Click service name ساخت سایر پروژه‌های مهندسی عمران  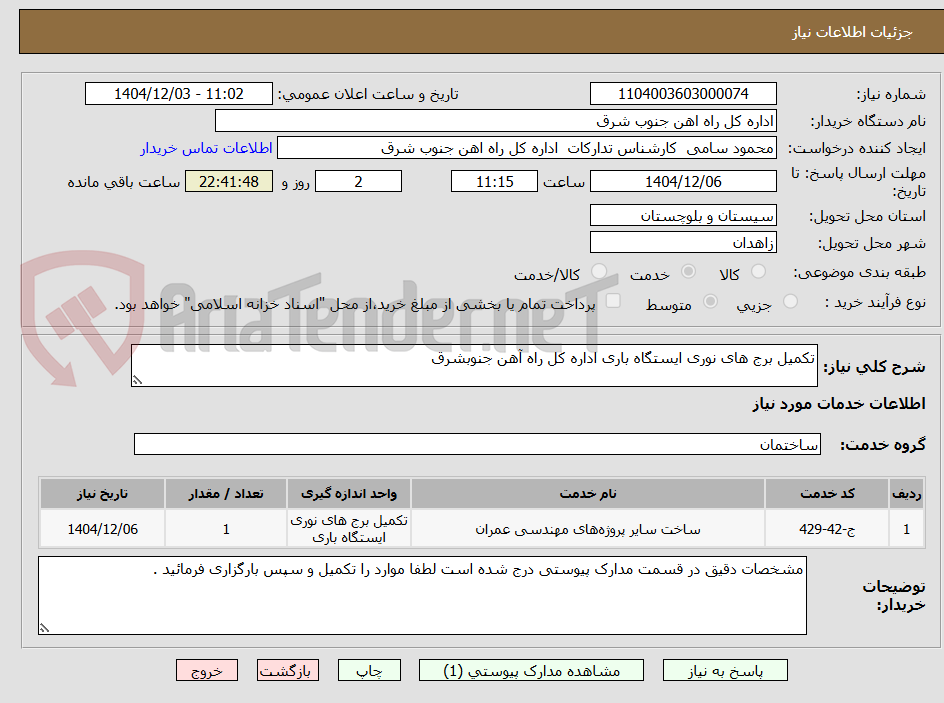[x=588, y=529]
